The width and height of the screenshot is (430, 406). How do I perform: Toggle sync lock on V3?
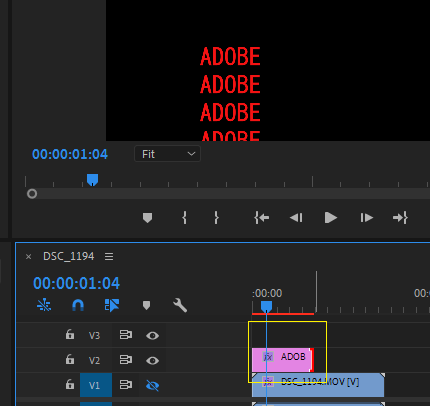point(126,335)
